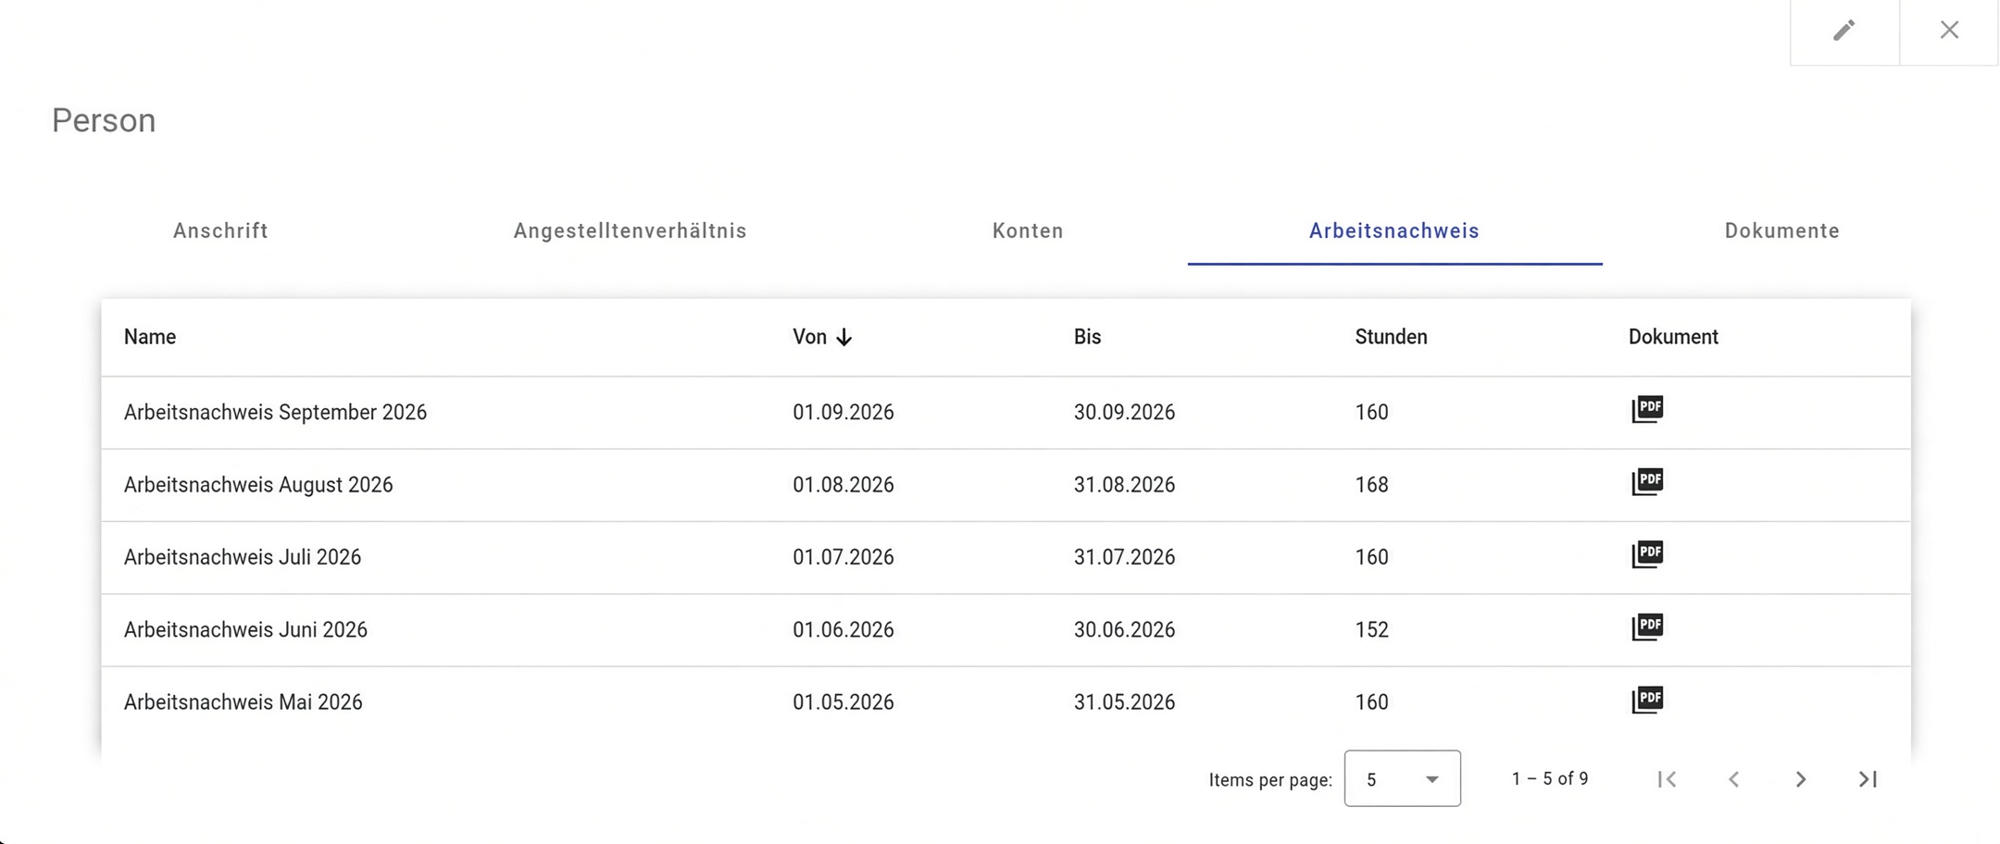This screenshot has height=844, width=2000.
Task: Jump to last page of results
Action: pos(1868,779)
